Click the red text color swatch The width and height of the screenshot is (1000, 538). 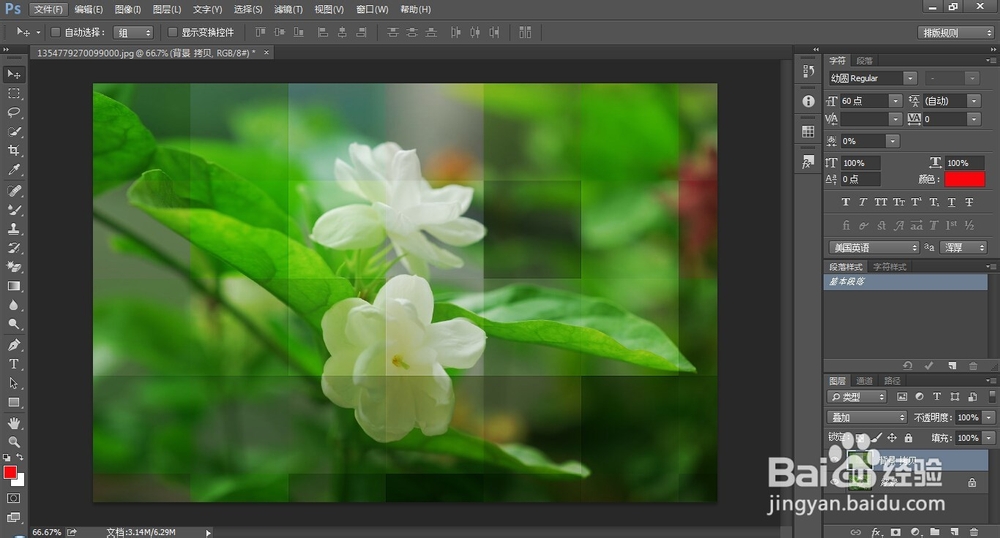tap(965, 179)
